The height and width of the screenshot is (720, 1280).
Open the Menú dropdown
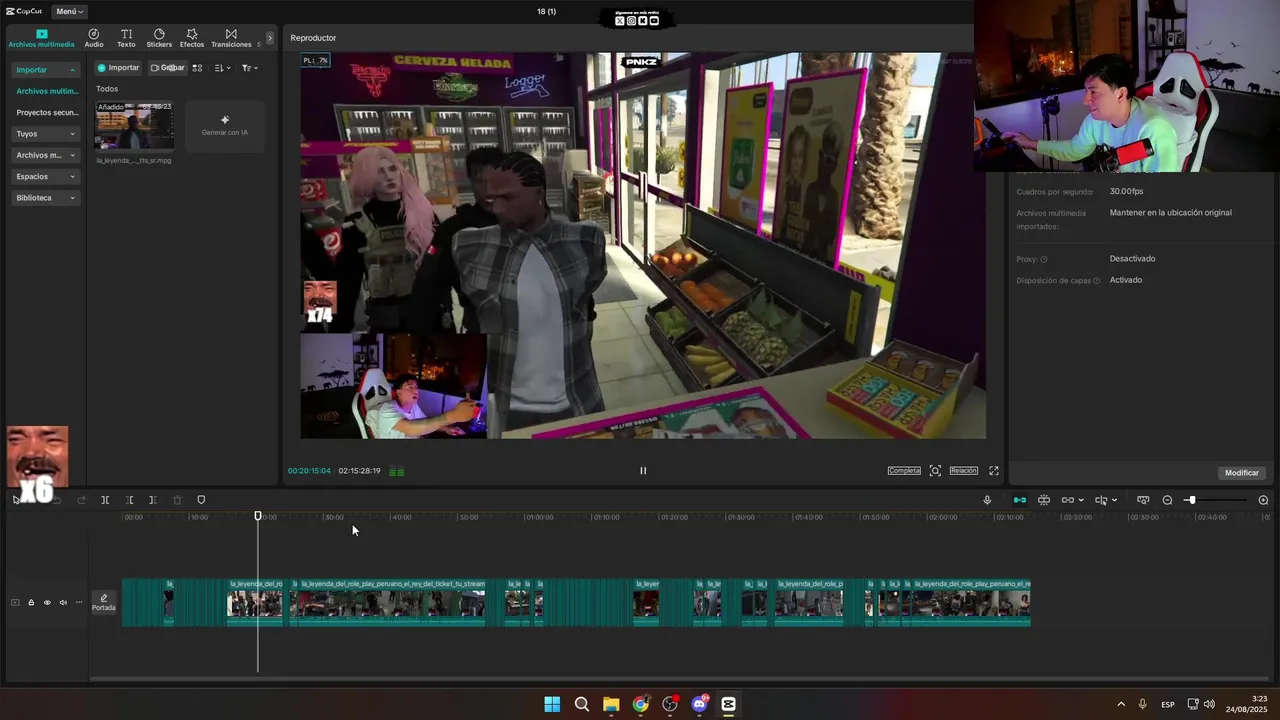click(70, 11)
